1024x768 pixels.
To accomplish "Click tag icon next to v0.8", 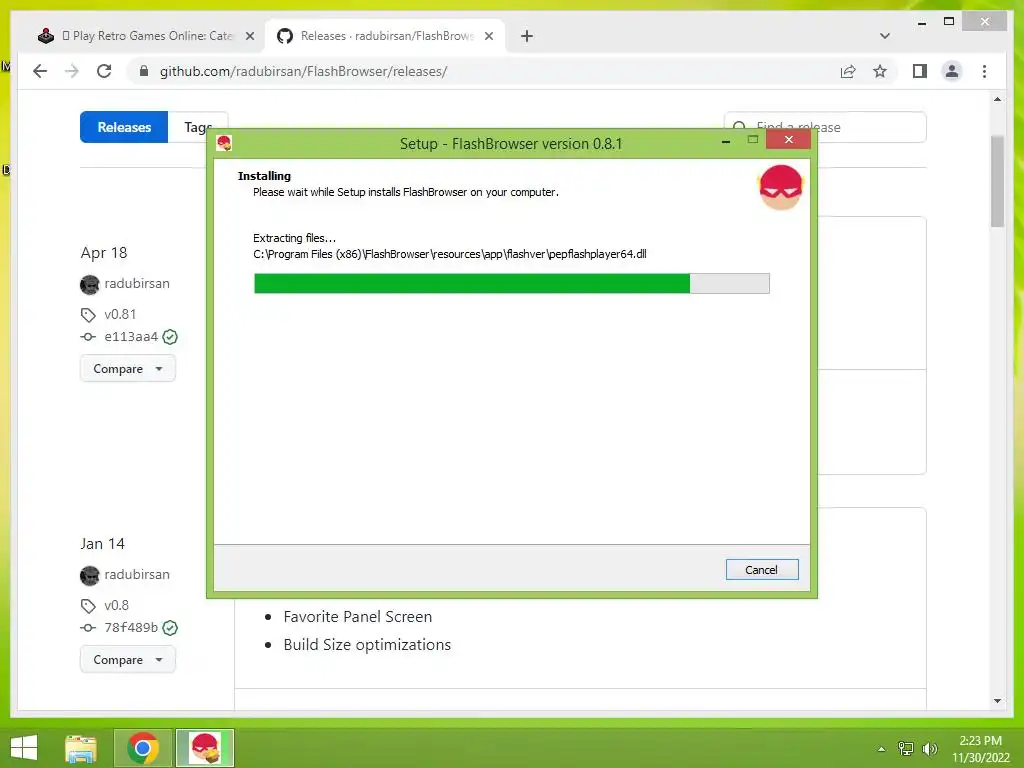I will [x=88, y=607].
